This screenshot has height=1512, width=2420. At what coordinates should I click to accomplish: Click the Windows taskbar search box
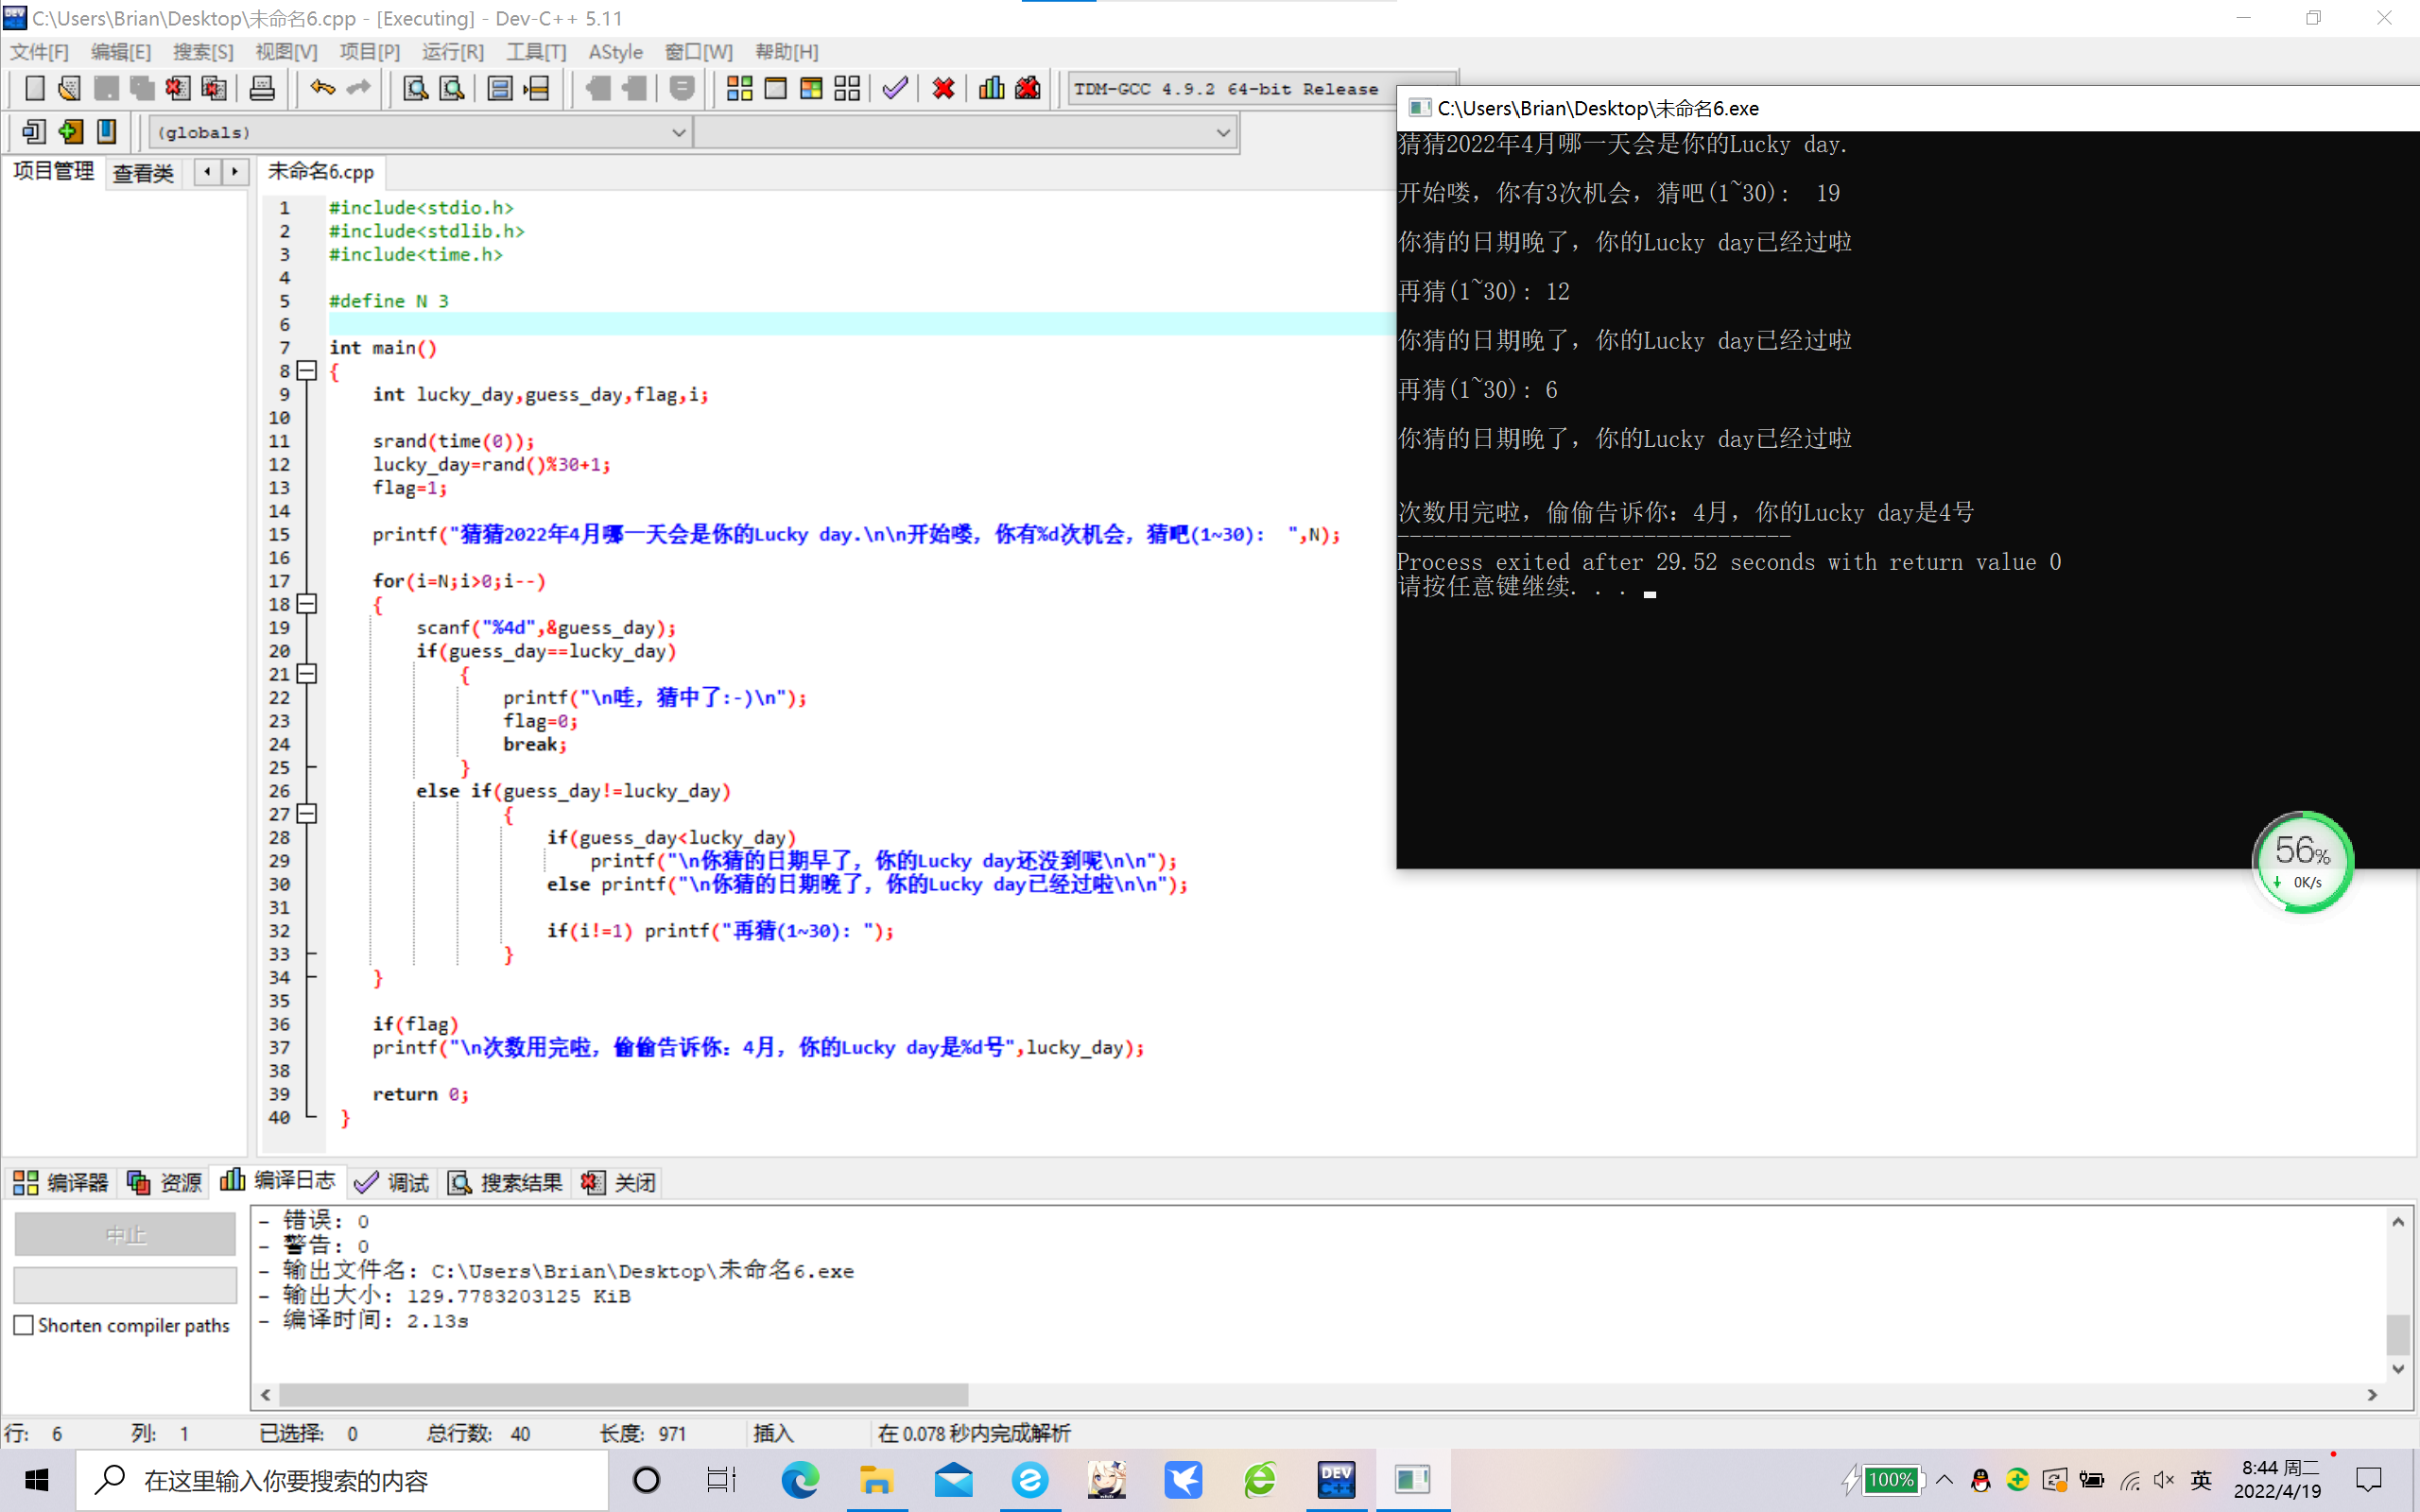[343, 1480]
